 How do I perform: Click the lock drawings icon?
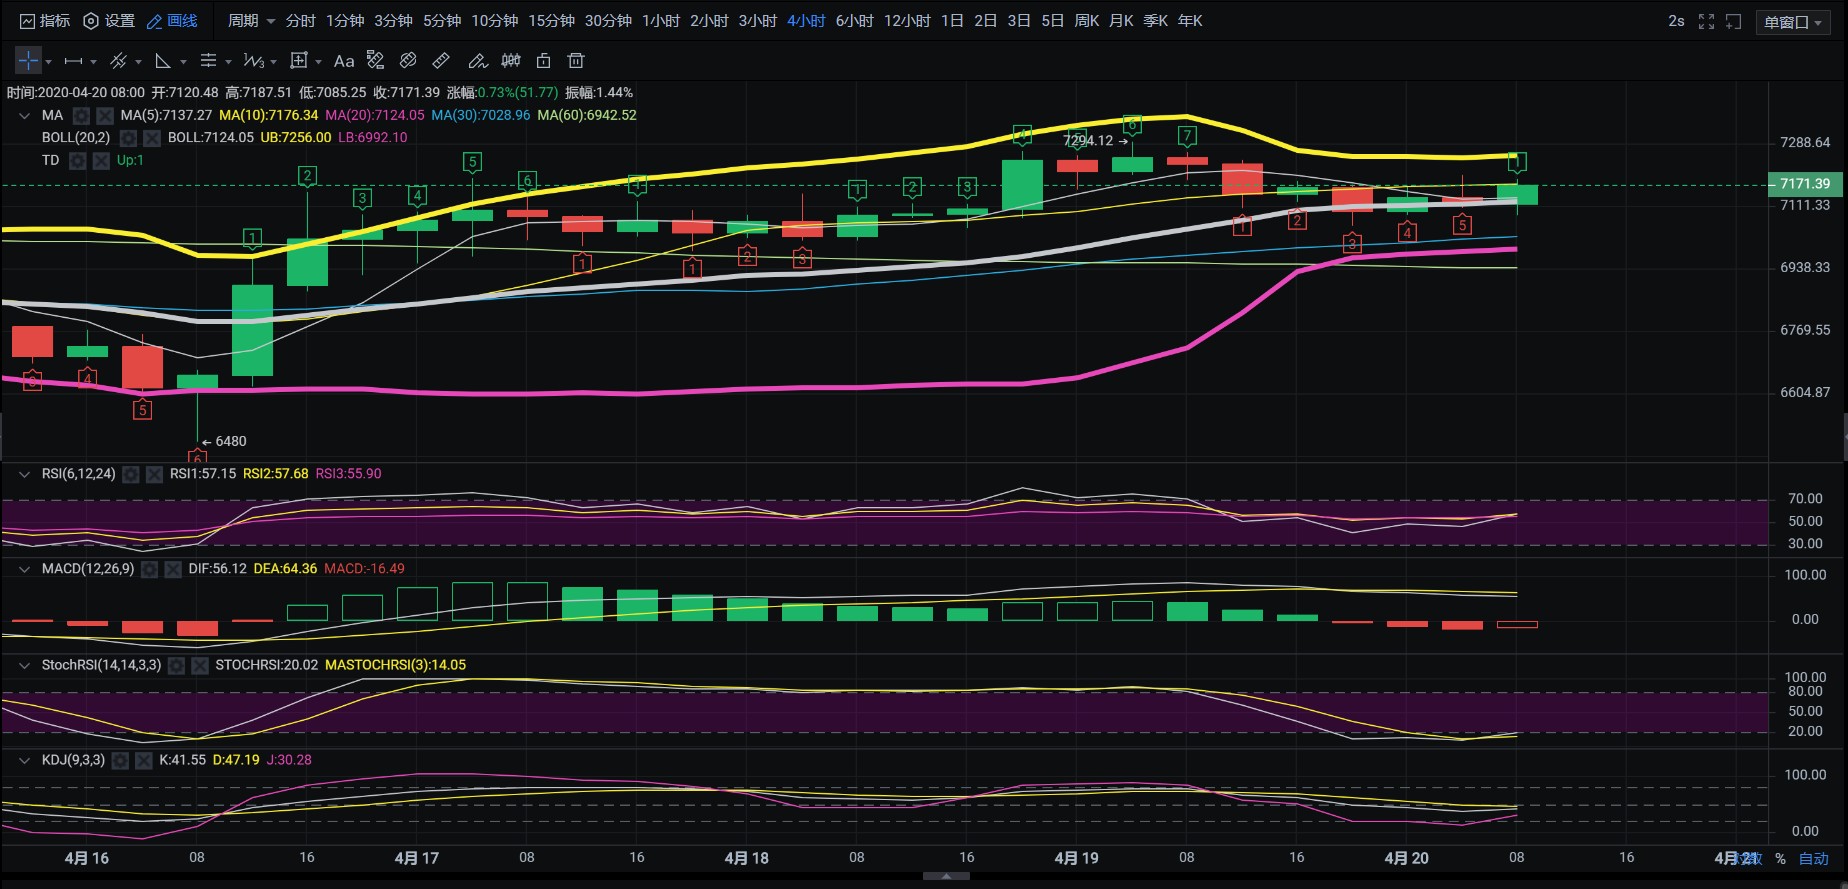click(543, 61)
